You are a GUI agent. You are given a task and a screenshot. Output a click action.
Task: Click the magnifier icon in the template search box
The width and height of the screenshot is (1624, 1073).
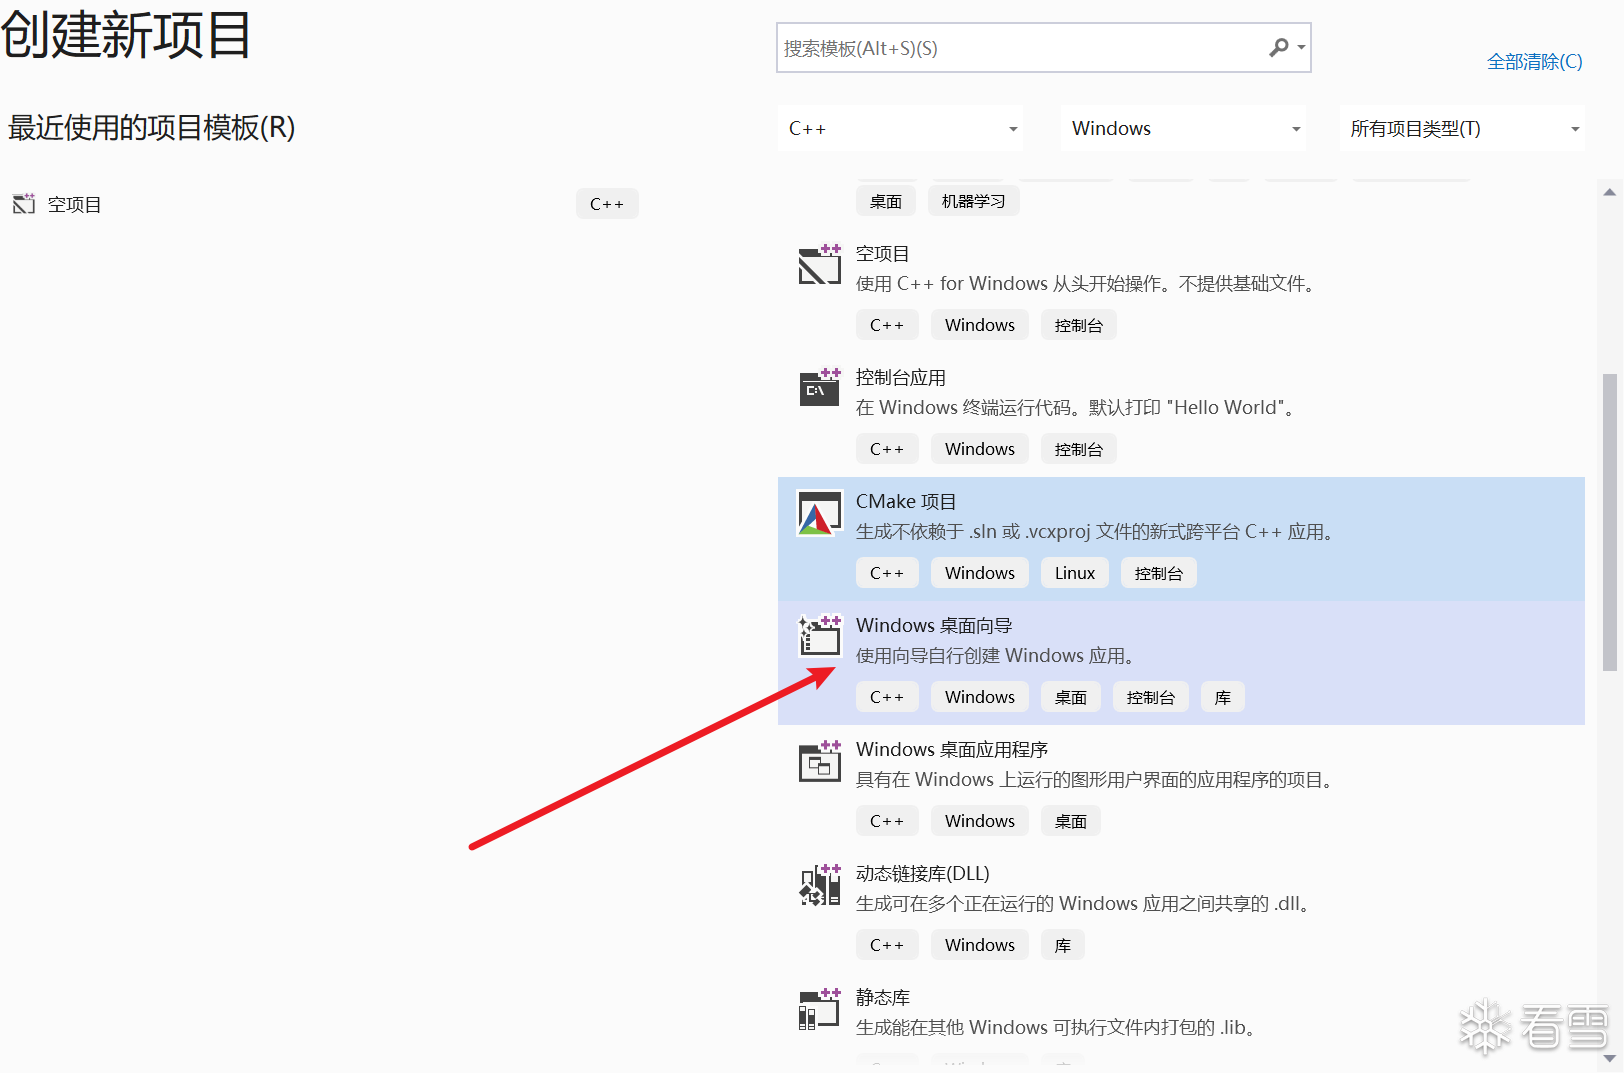(1278, 48)
